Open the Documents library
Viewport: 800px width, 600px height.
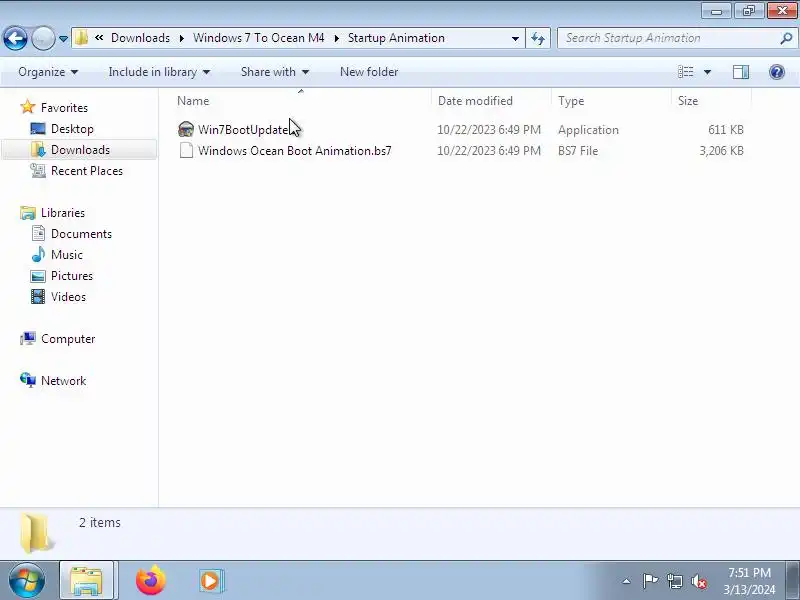pos(81,234)
